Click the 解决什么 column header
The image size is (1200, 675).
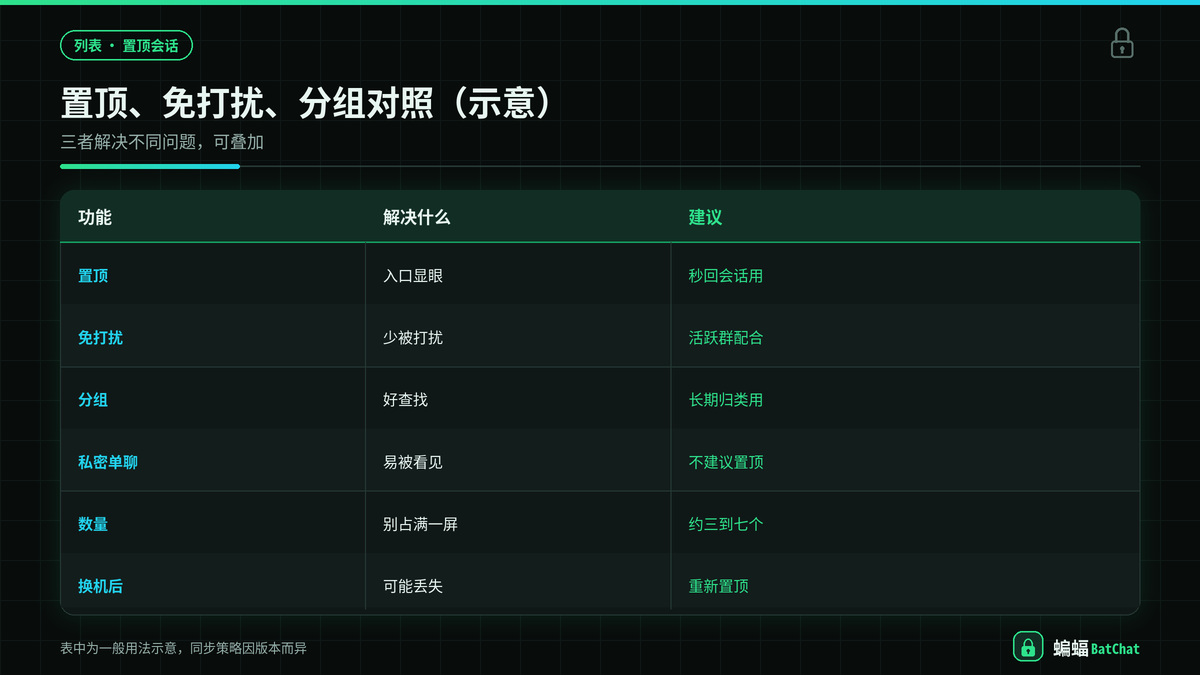tap(417, 217)
